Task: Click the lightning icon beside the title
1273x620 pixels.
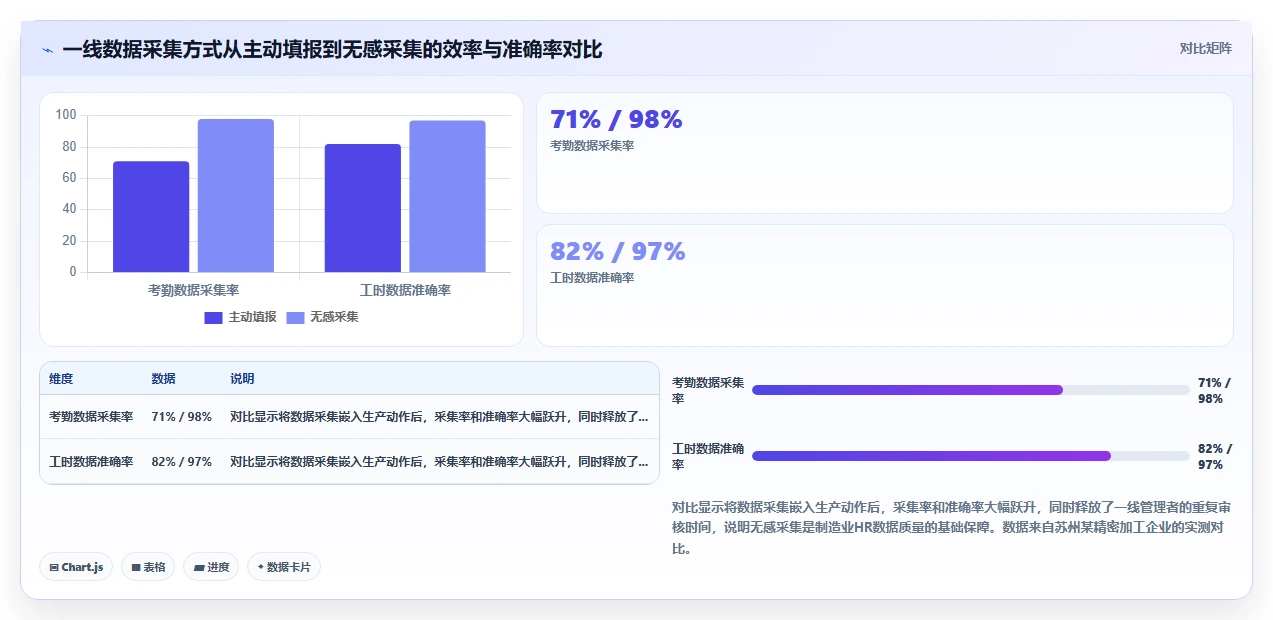Action: tap(47, 50)
